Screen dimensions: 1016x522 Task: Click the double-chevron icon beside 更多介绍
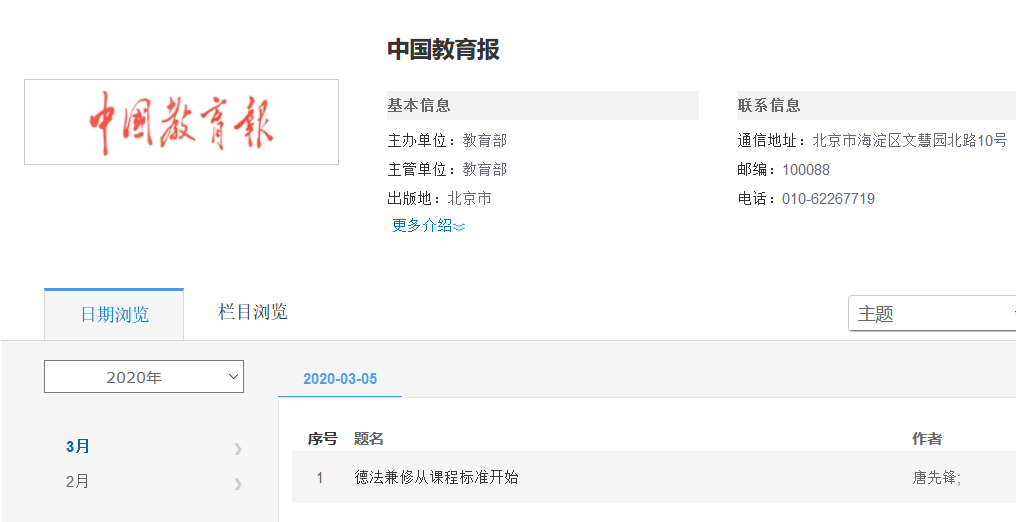459,227
